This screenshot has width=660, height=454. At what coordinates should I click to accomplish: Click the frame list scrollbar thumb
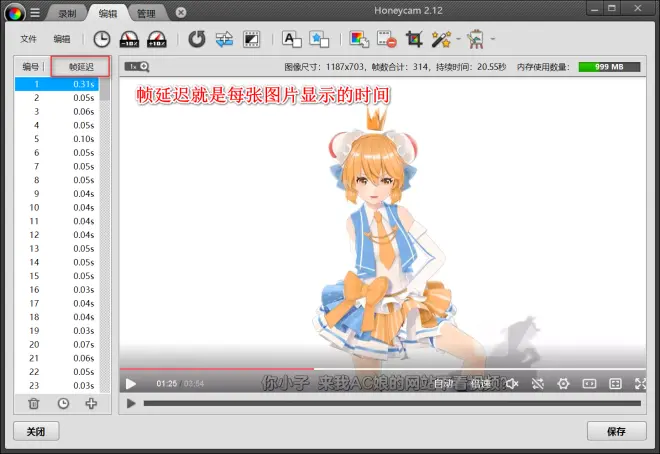tap(105, 89)
